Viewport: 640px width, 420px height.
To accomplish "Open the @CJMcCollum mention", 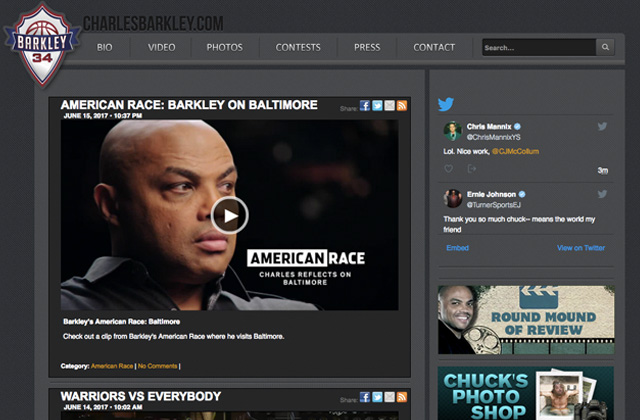I will (x=515, y=151).
